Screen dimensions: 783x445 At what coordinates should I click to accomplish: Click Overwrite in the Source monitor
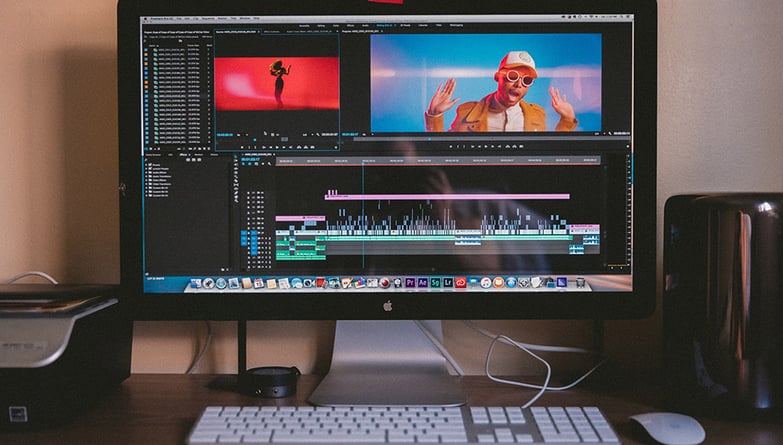306,147
